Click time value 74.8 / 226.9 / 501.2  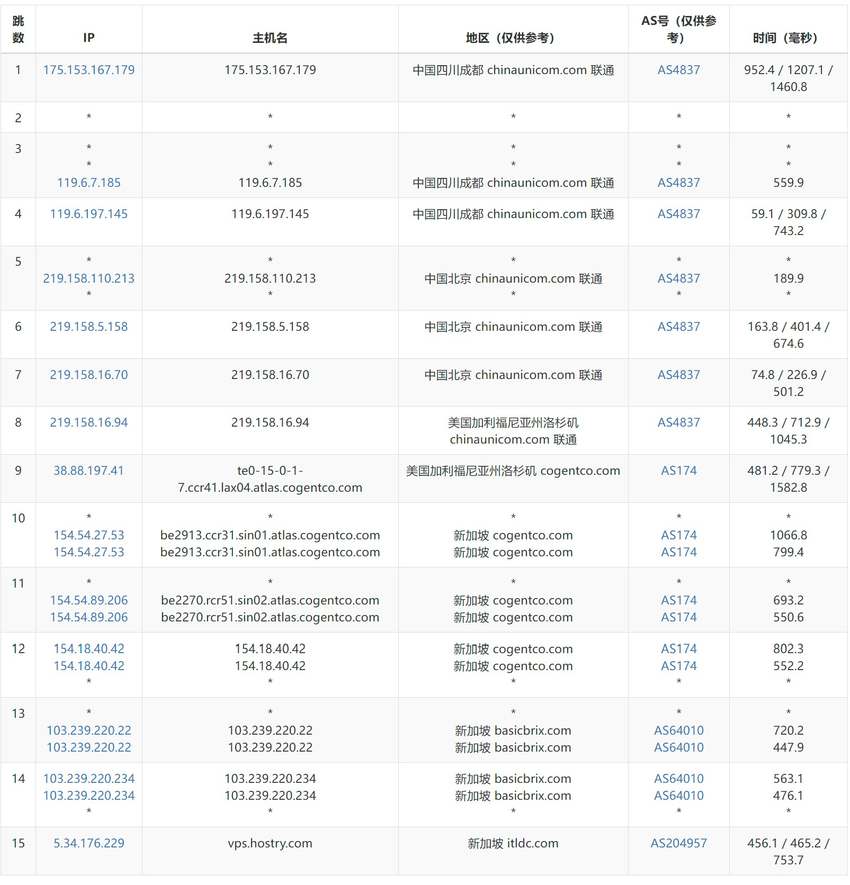coord(788,383)
